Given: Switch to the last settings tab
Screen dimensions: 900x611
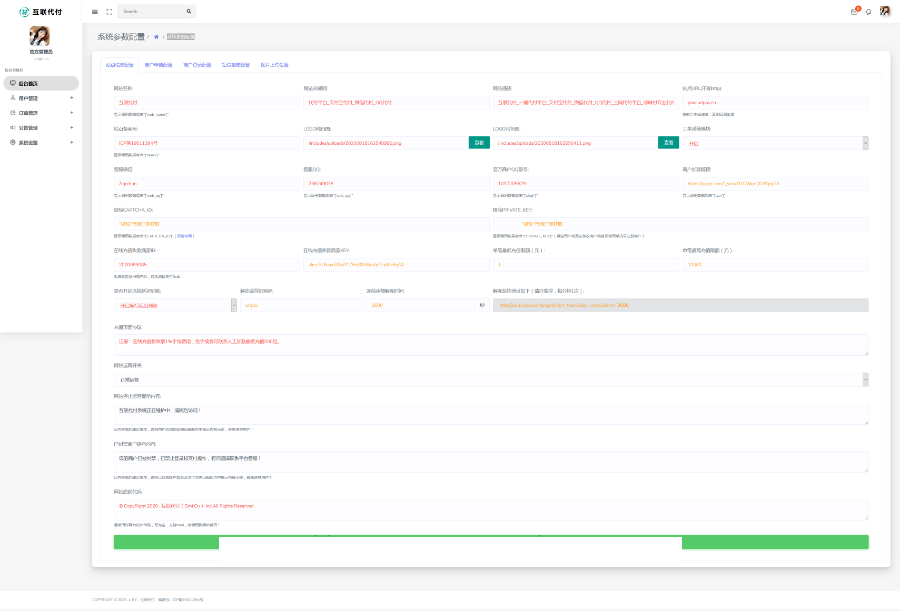Looking at the screenshot, I should (274, 64).
